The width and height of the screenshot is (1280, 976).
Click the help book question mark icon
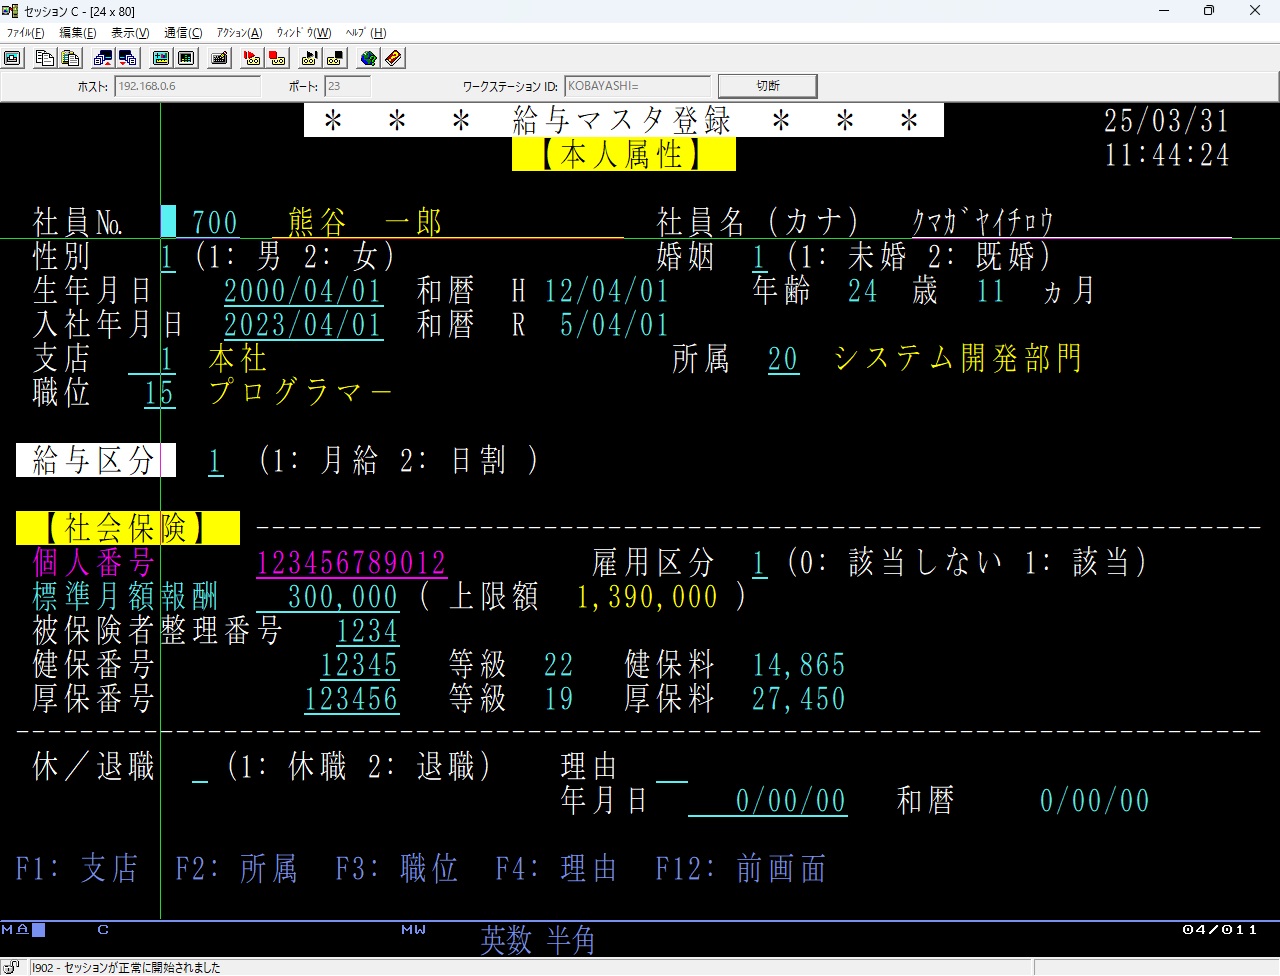tap(394, 58)
